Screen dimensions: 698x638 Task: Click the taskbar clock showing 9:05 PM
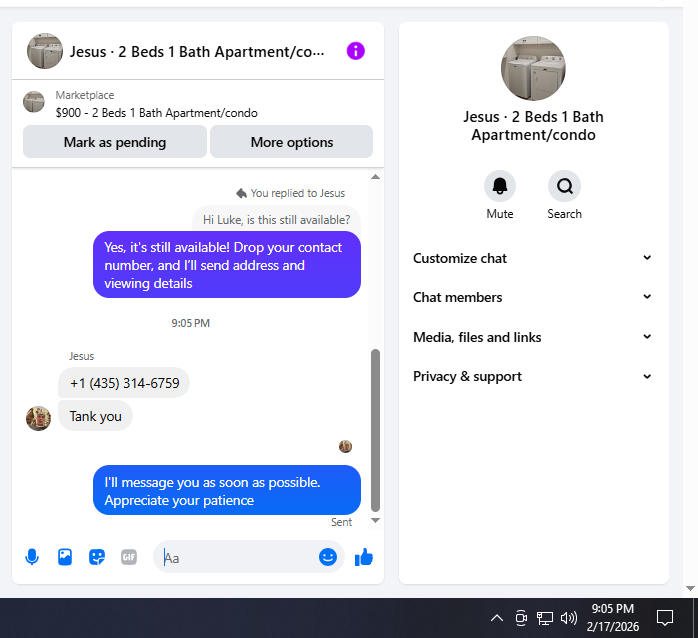[613, 618]
